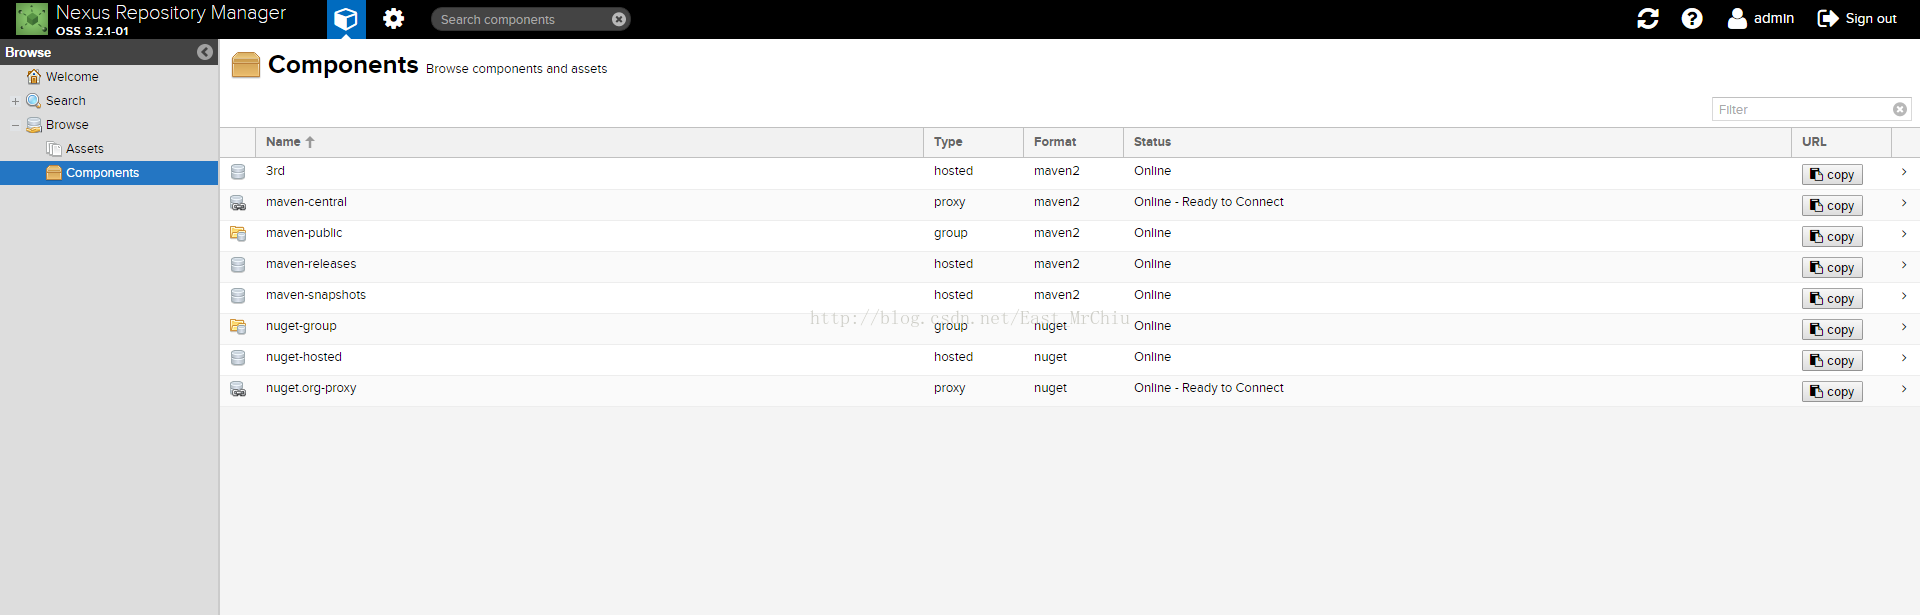
Task: Open the Help question mark icon
Action: pyautogui.click(x=1692, y=19)
